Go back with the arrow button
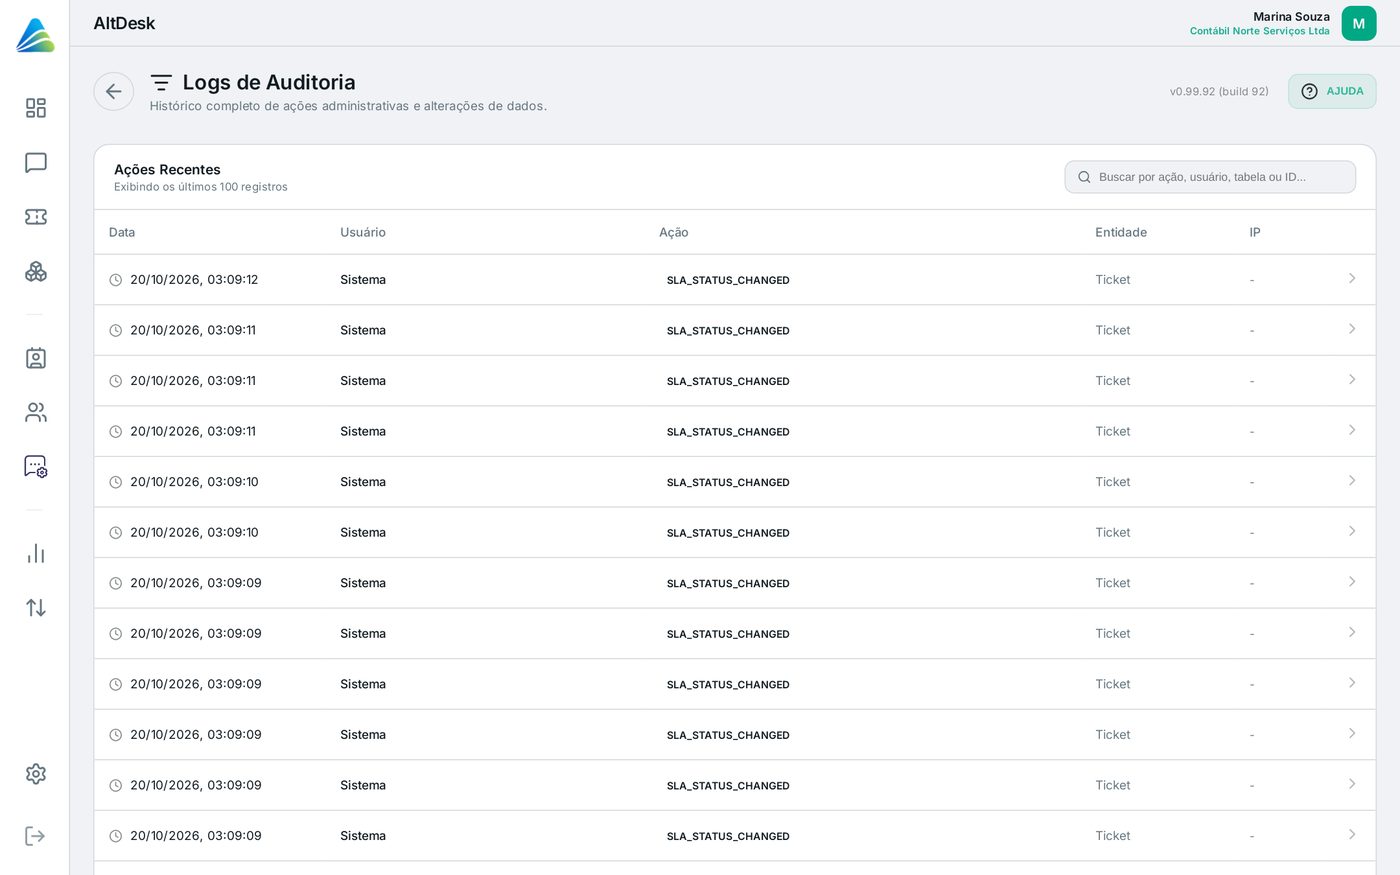1400x875 pixels. [x=114, y=92]
